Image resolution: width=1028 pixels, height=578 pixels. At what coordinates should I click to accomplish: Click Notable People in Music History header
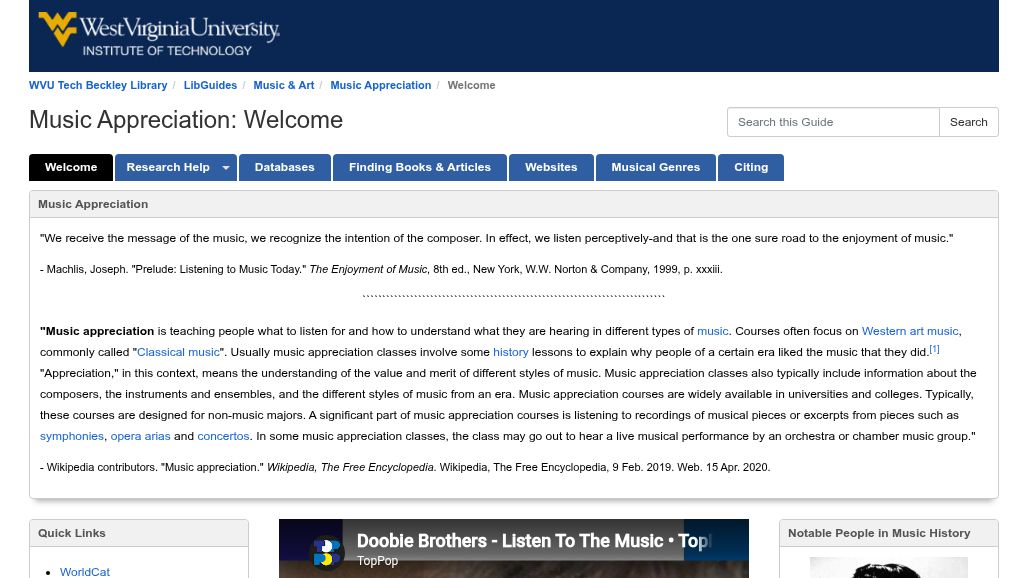coord(888,533)
